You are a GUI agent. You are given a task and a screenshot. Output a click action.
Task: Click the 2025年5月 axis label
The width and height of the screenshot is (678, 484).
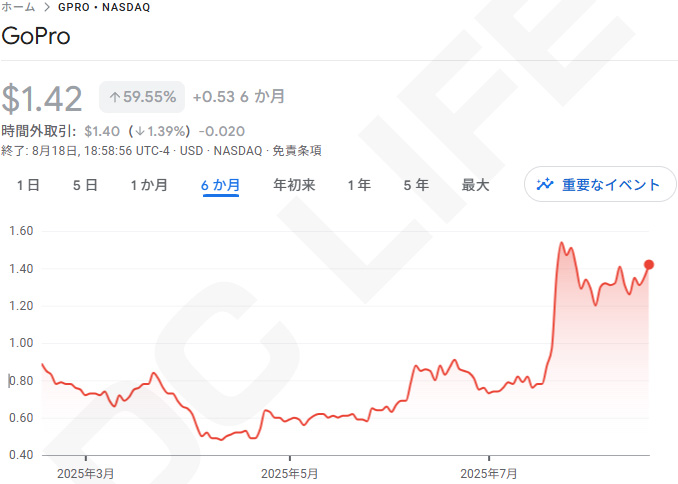click(290, 474)
